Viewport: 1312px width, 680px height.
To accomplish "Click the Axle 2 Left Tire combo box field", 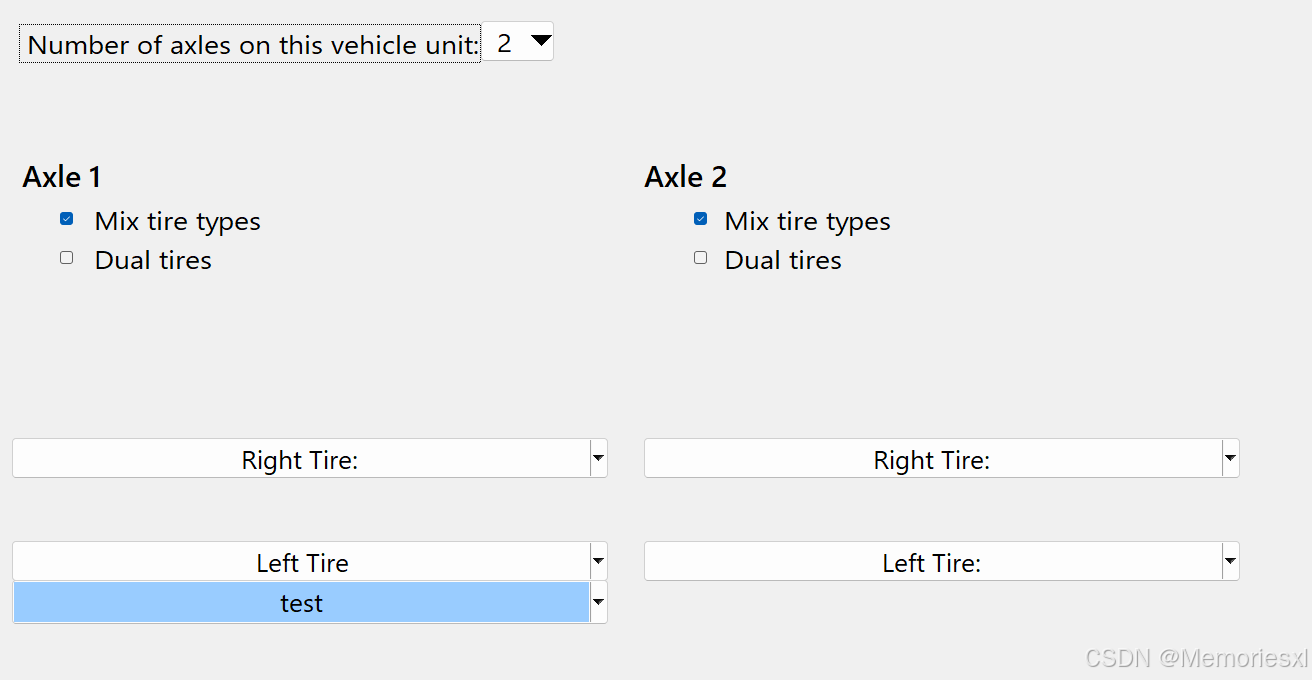I will click(932, 562).
